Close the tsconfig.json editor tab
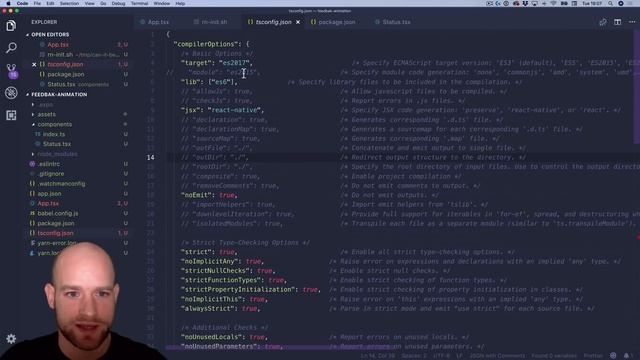Viewport: 640px width, 360px height. pos(298,22)
